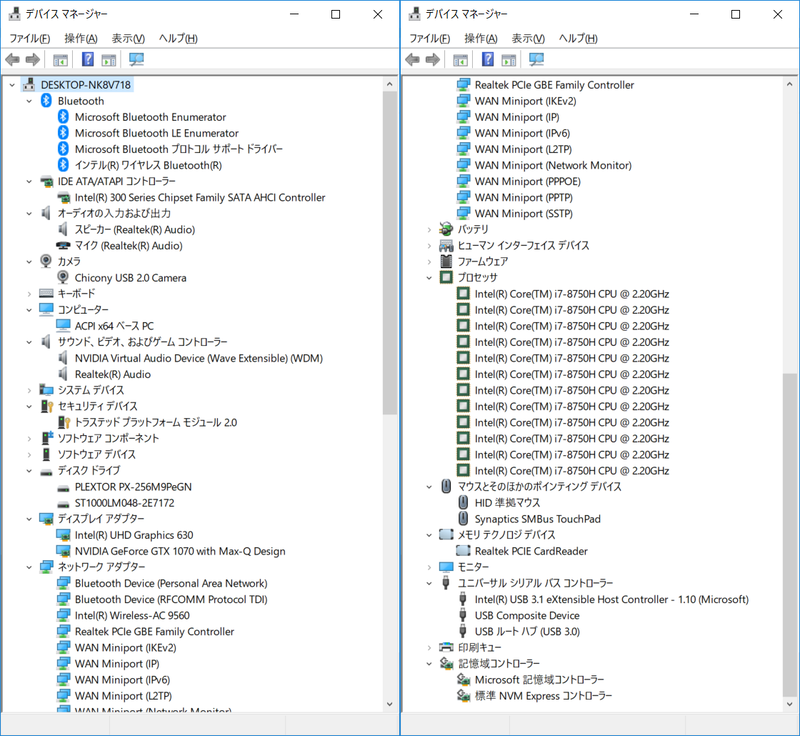800x736 pixels.
Task: Select Intel(R) UHD Graphics 630
Action: click(x=134, y=535)
